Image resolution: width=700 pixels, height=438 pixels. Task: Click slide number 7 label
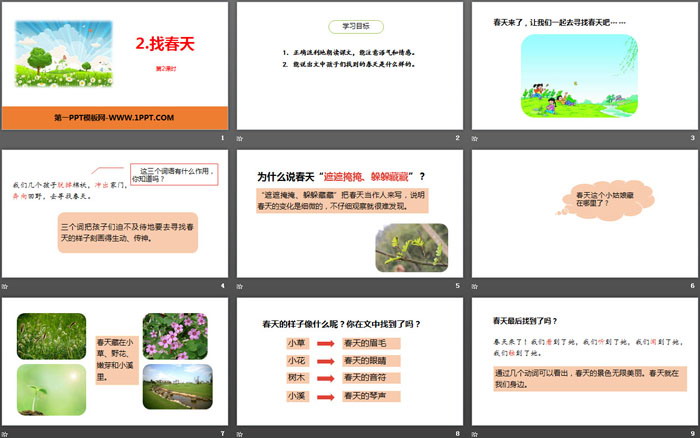point(222,433)
